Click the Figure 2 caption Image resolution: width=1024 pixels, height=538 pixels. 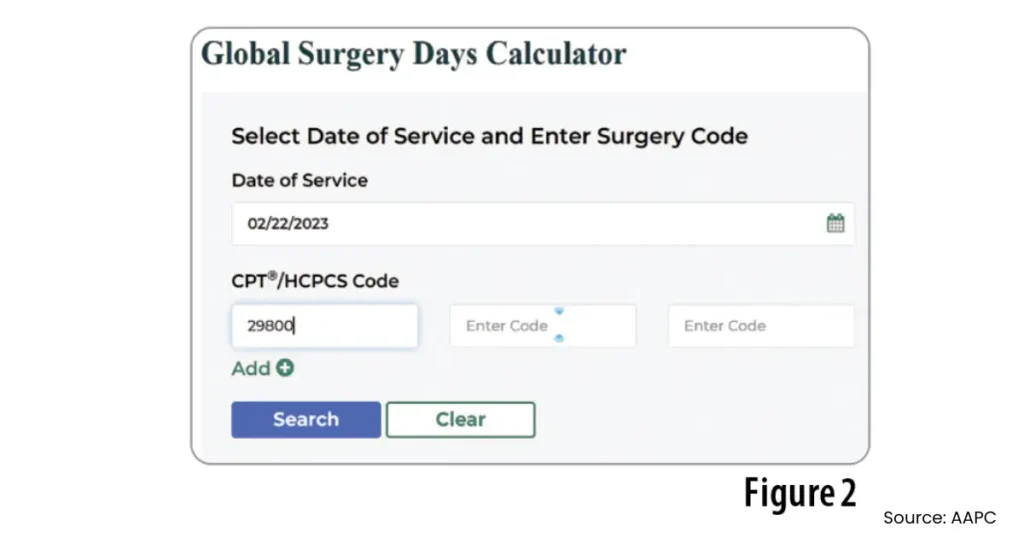coord(800,493)
